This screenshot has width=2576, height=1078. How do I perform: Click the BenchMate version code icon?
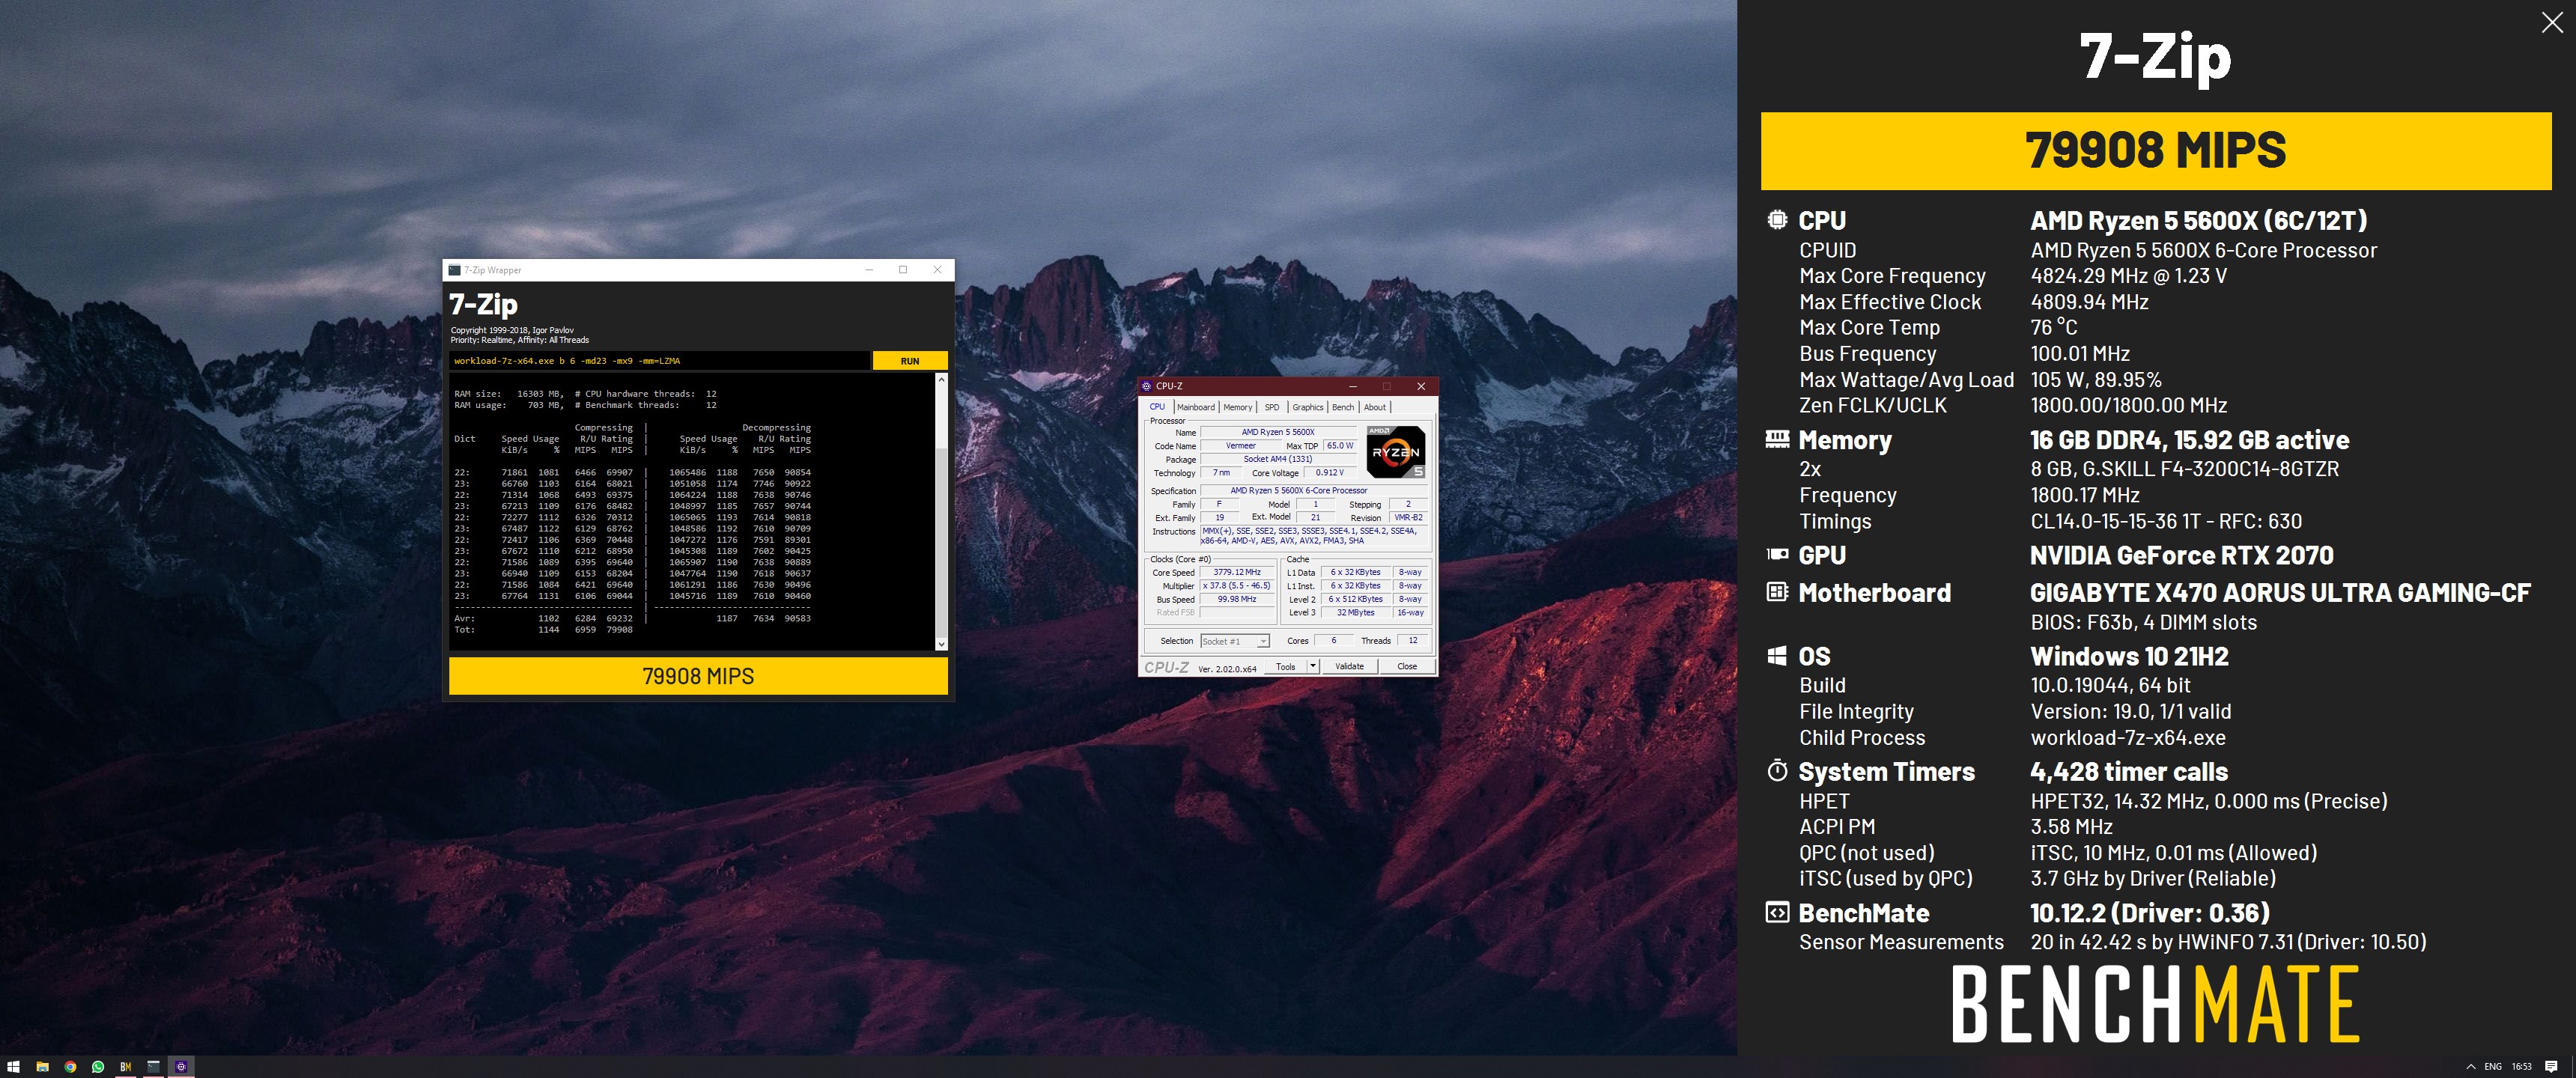1777,912
